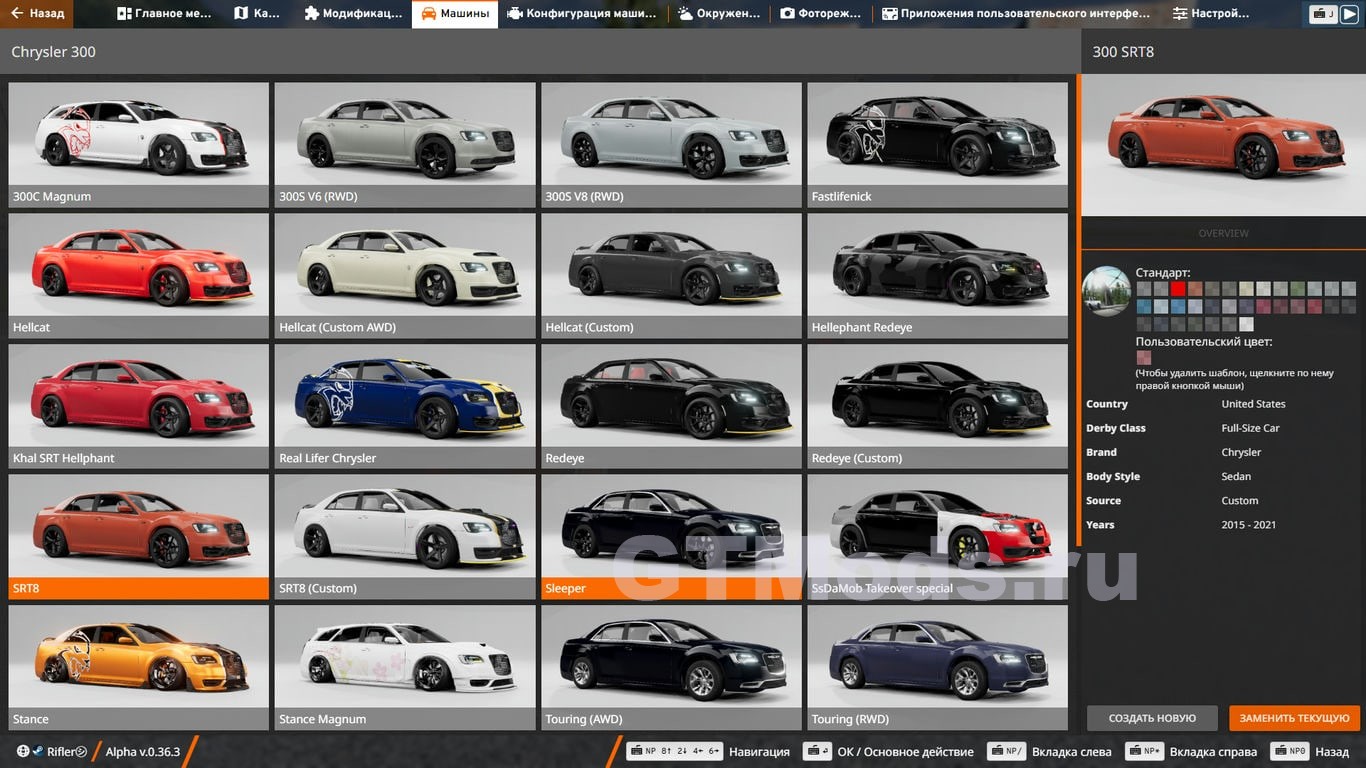The image size is (1366, 768).
Task: Select the Stance Magnum wagon
Action: coord(405,667)
